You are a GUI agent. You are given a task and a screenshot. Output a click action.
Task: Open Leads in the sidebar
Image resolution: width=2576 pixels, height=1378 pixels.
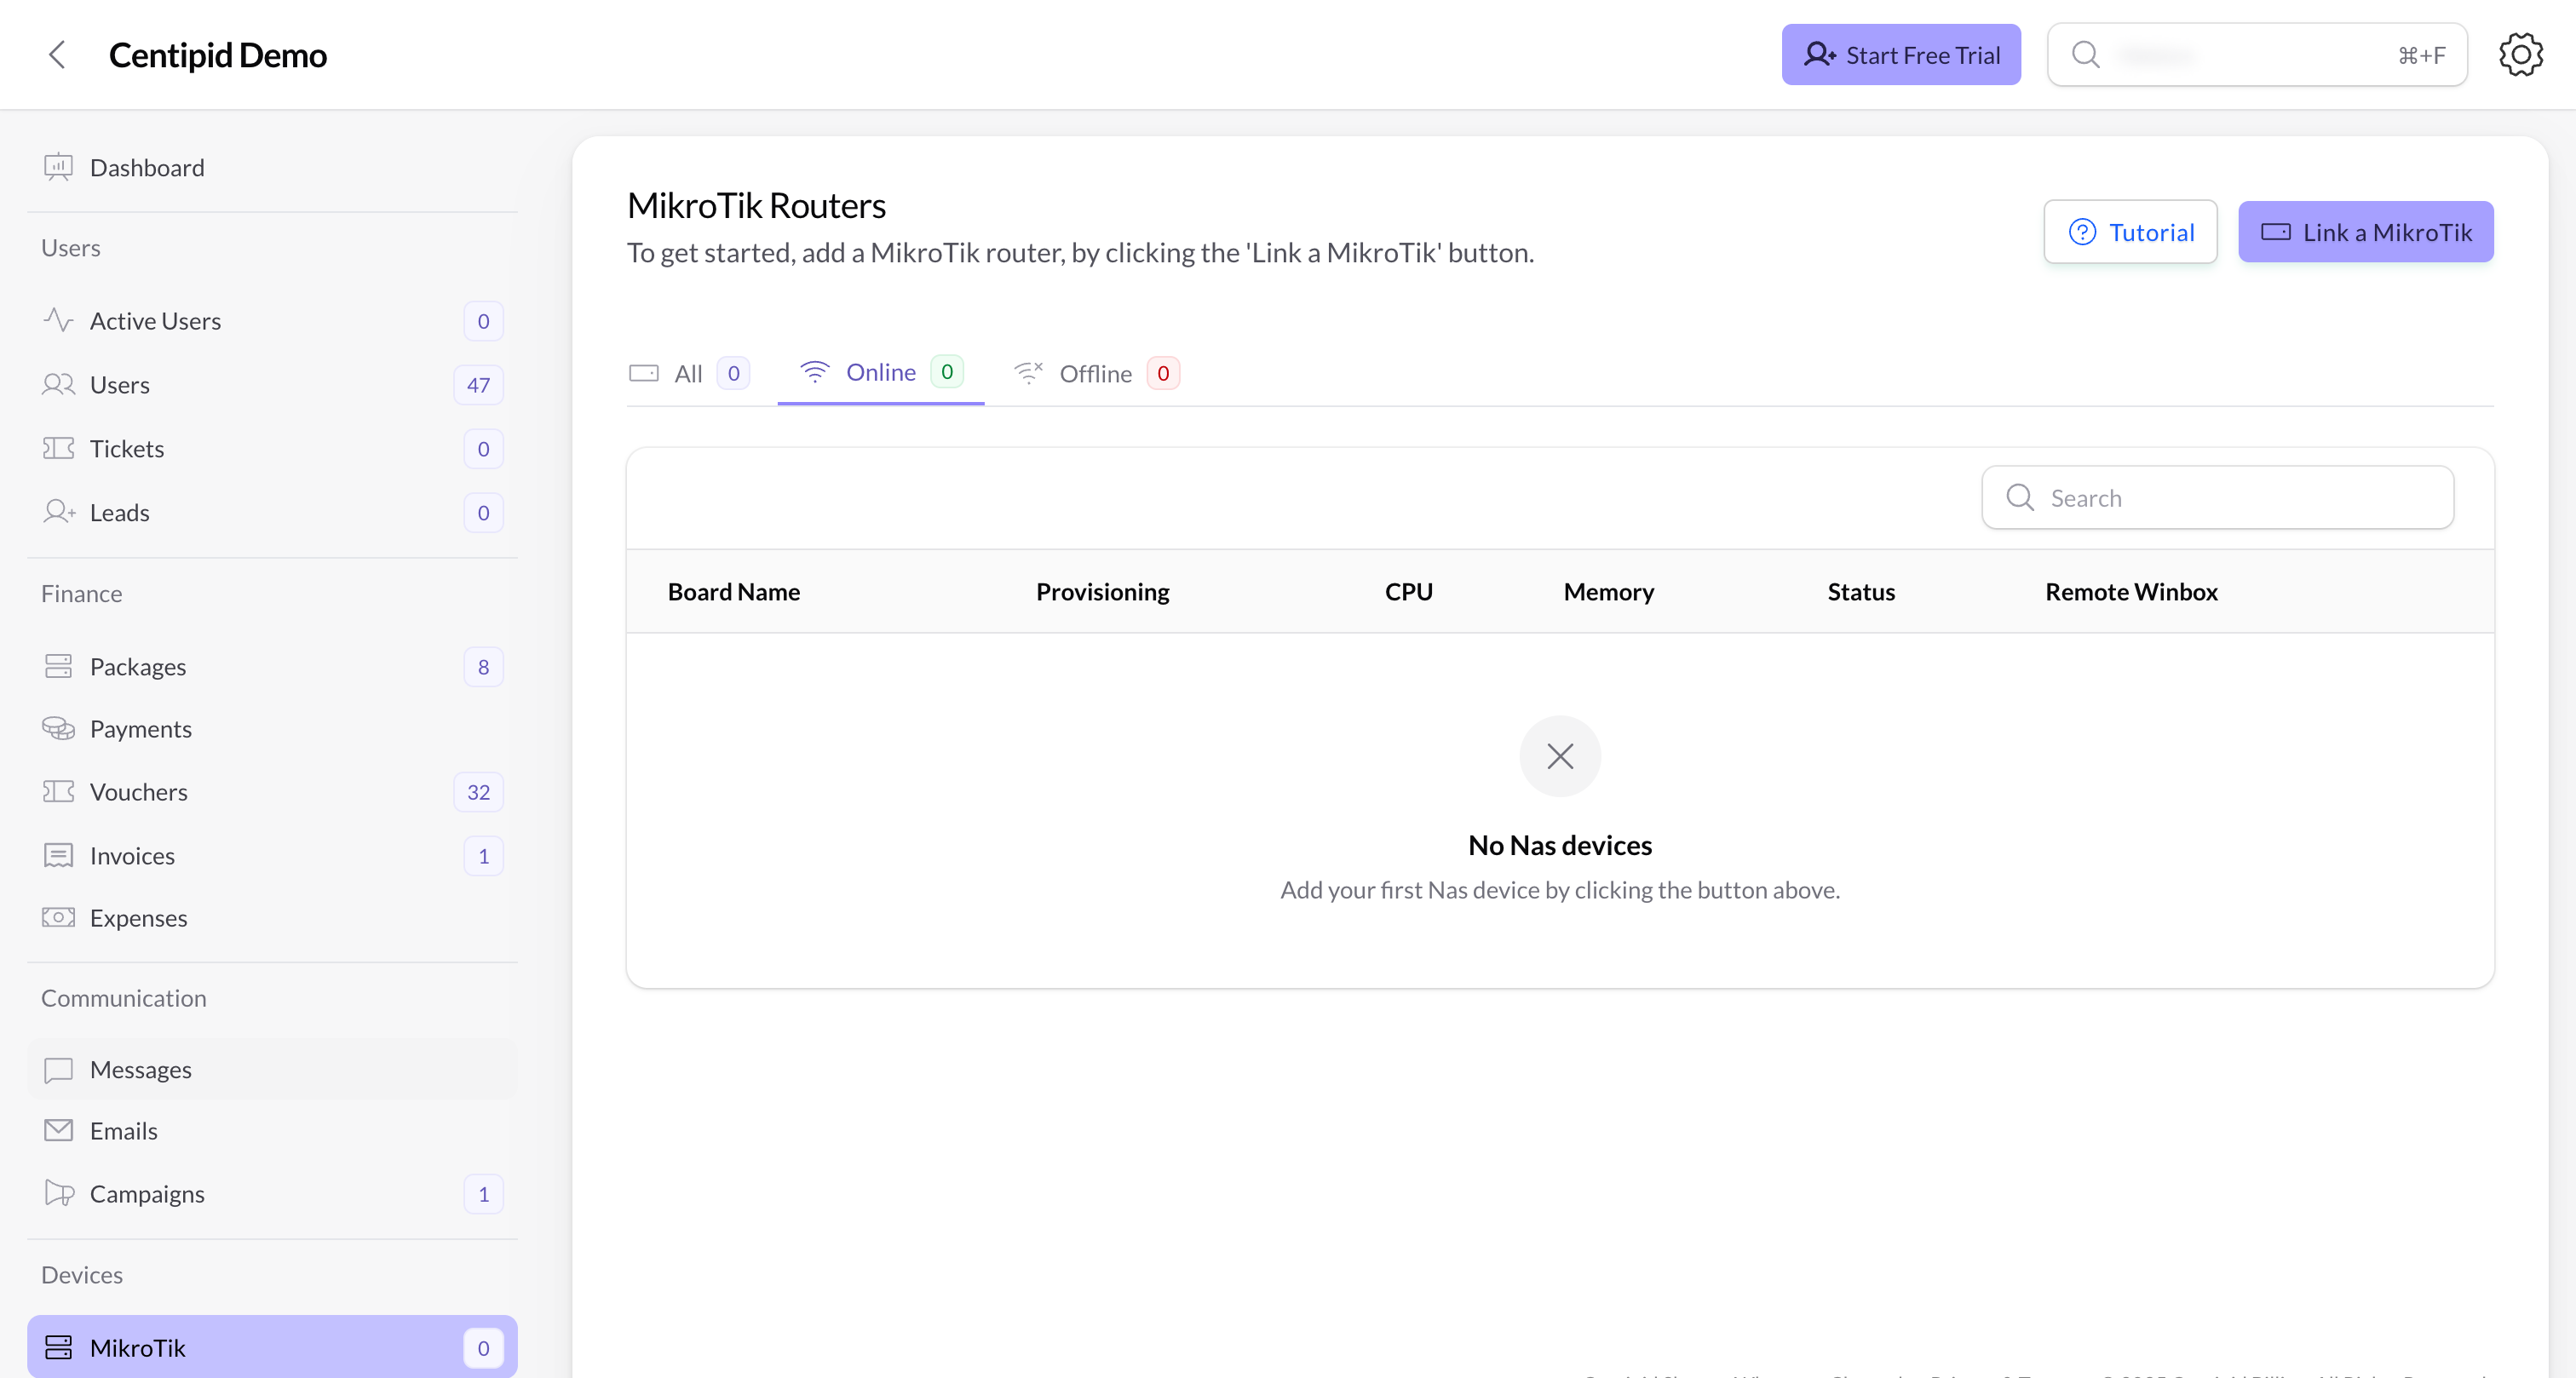120,513
